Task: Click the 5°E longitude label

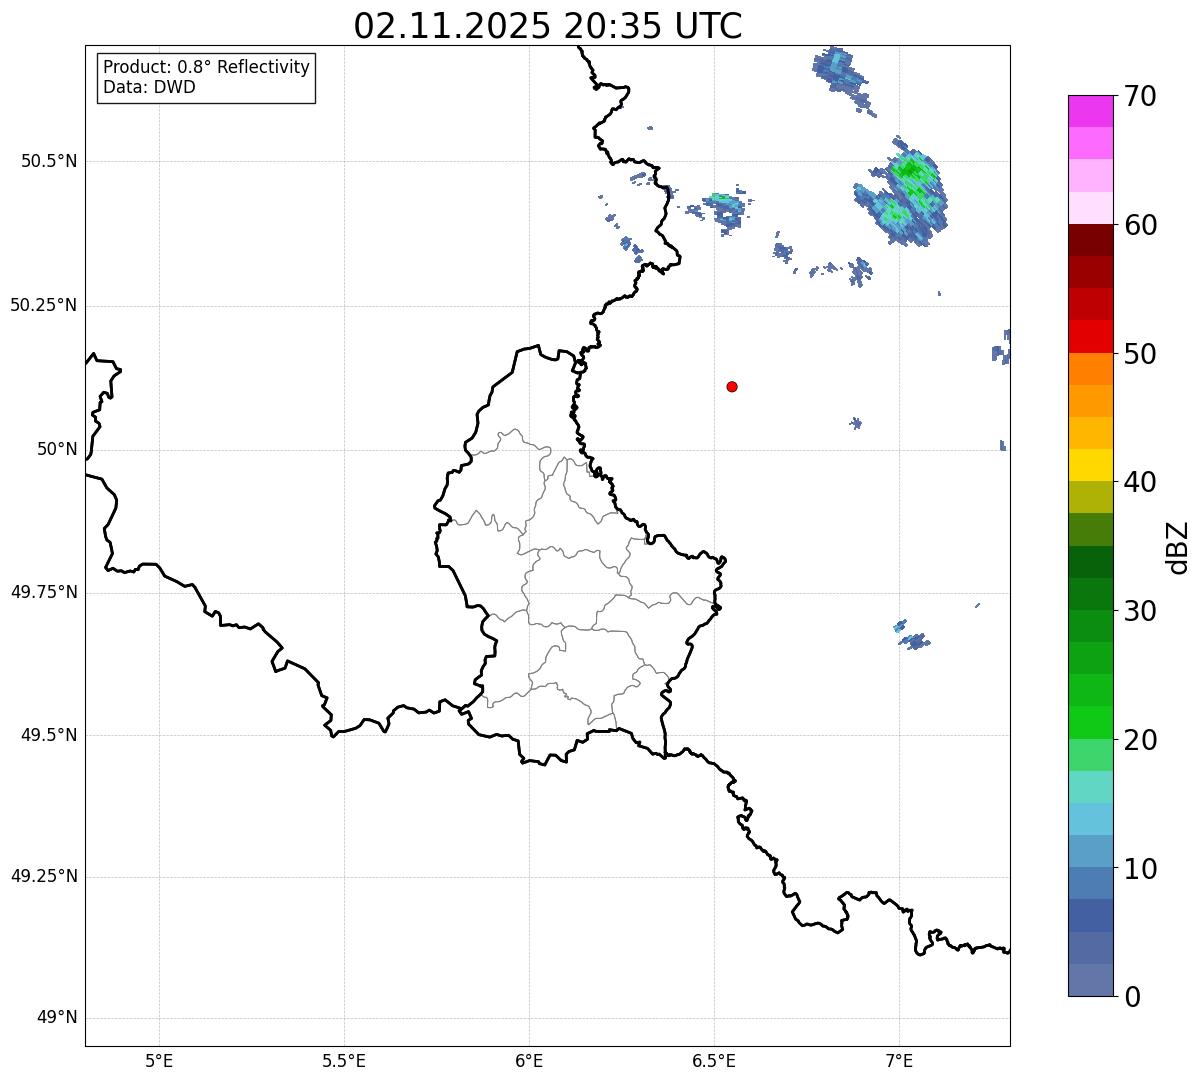Action: pos(159,1060)
